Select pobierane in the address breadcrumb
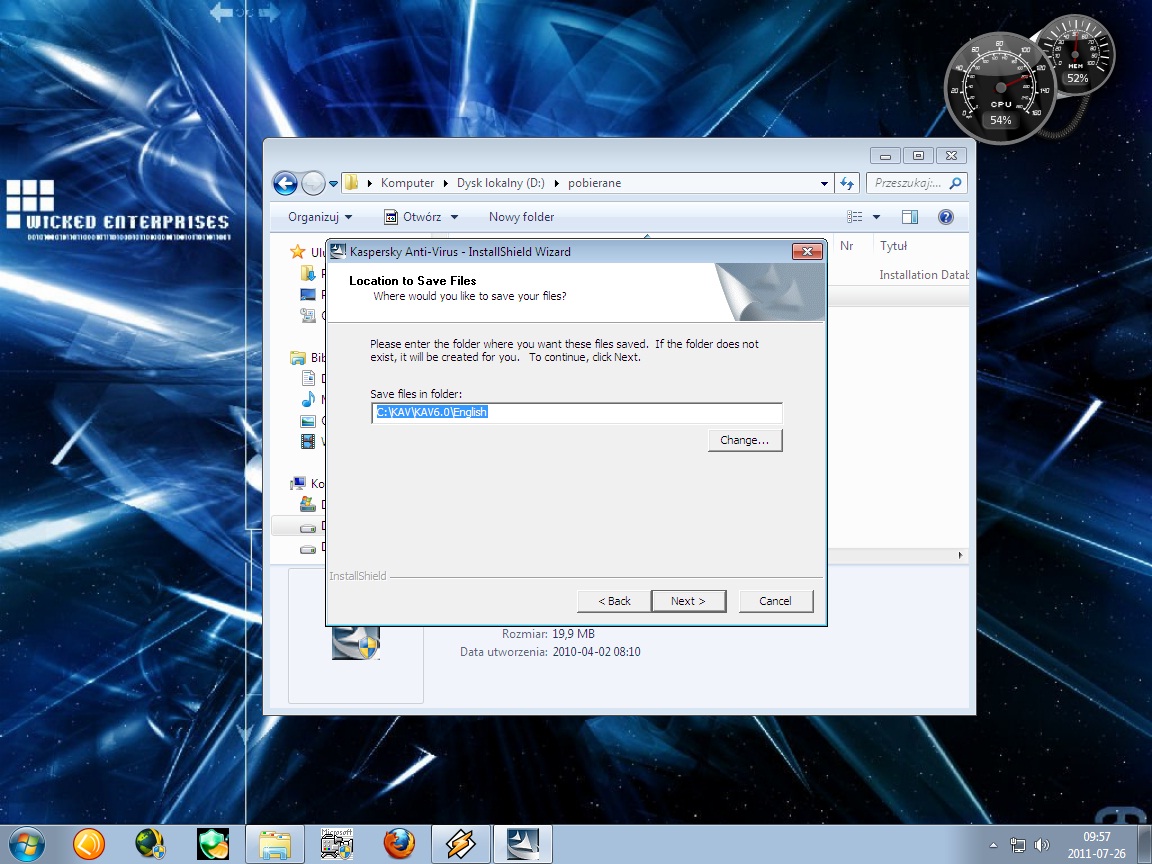 594,183
